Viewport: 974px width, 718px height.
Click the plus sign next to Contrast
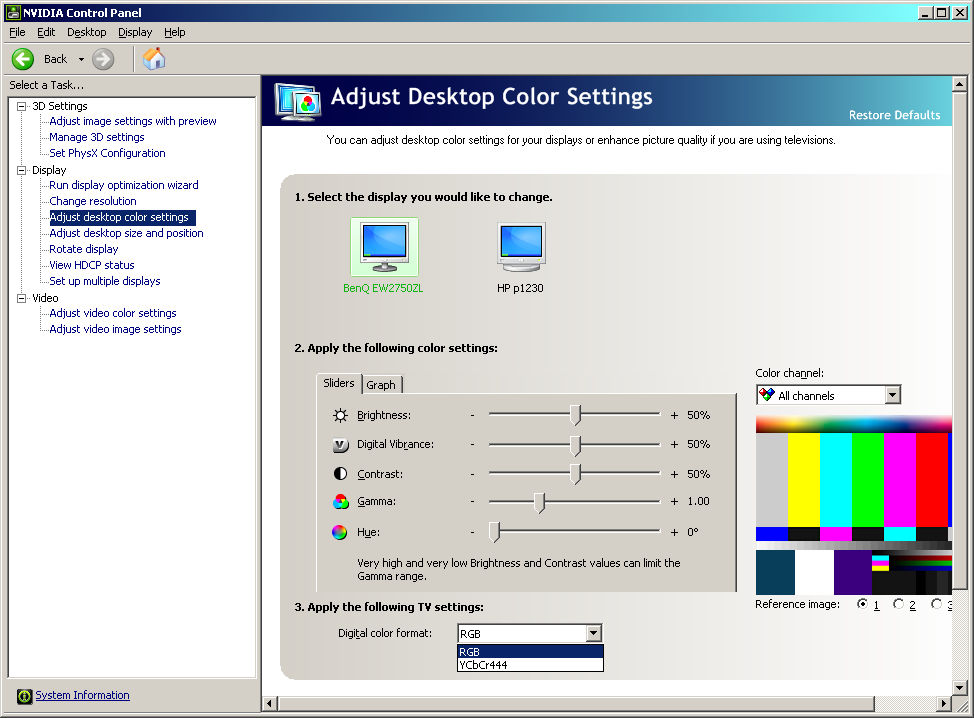[674, 475]
